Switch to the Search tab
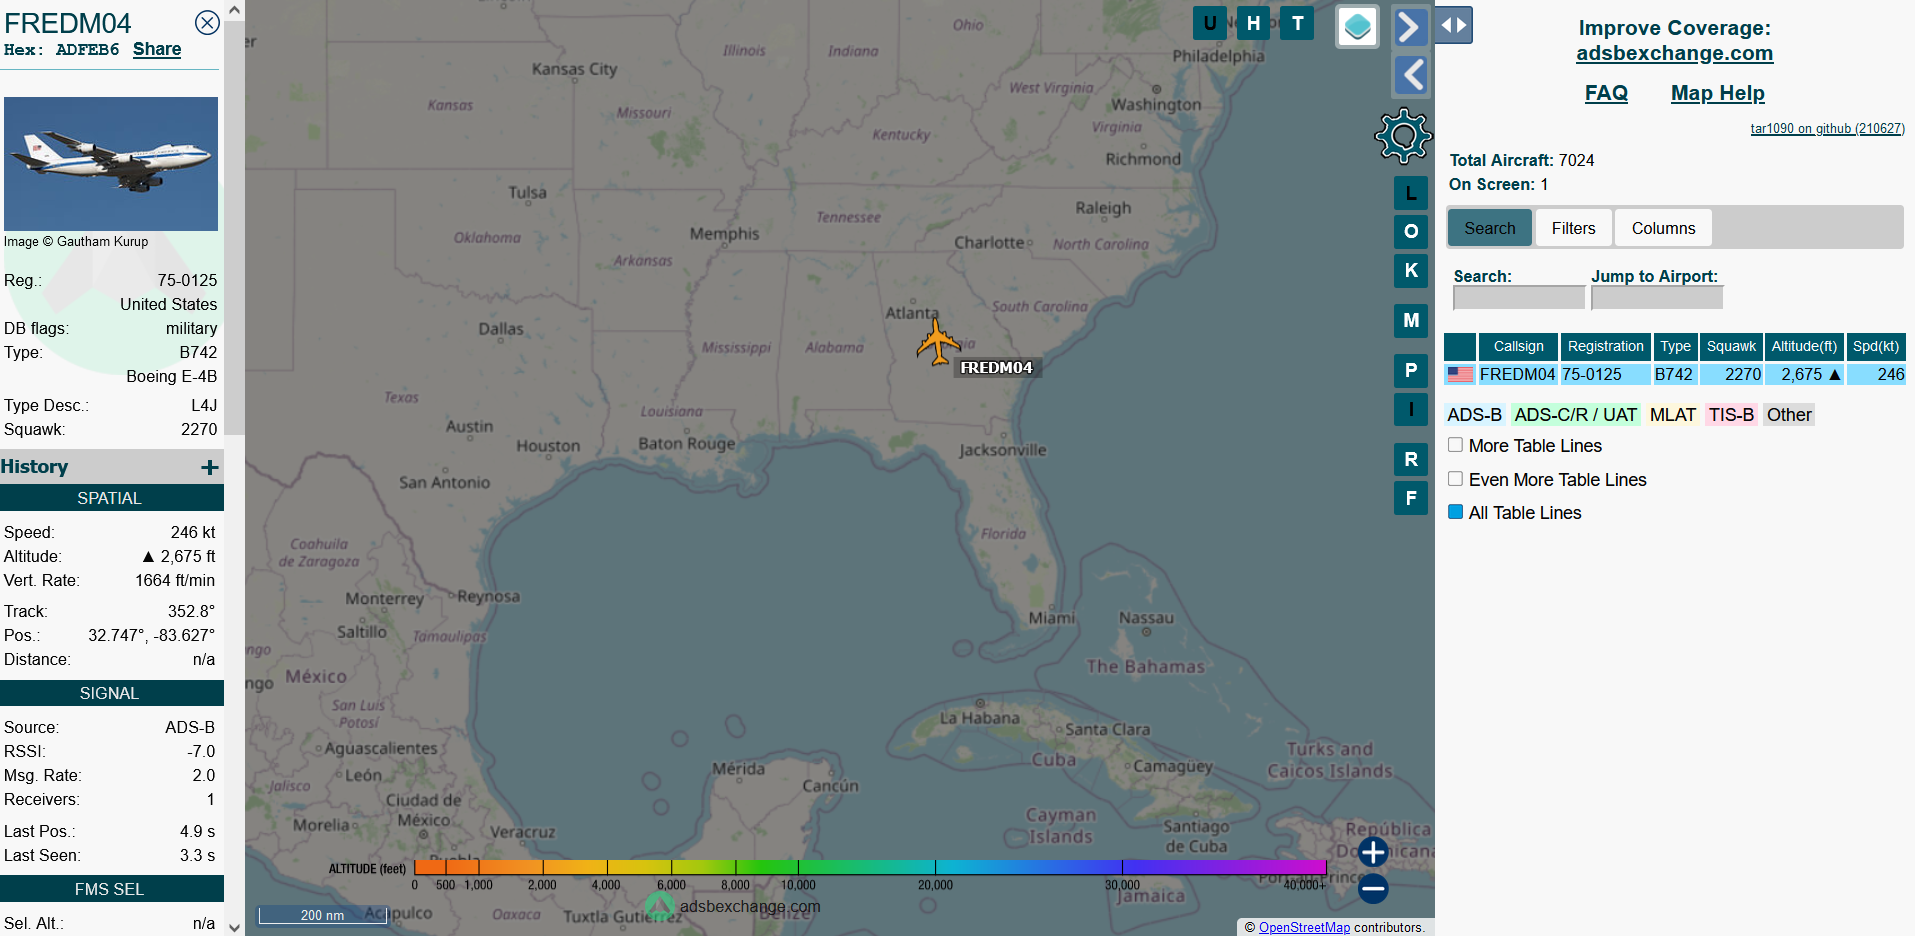This screenshot has width=1915, height=936. point(1490,228)
